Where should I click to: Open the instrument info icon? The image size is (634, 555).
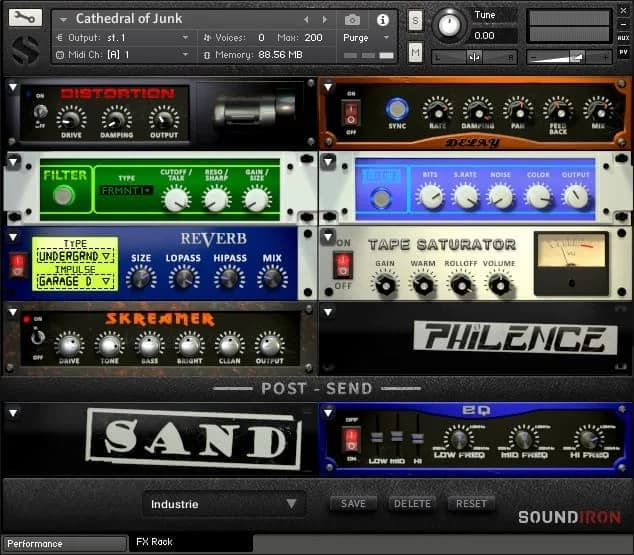[382, 19]
